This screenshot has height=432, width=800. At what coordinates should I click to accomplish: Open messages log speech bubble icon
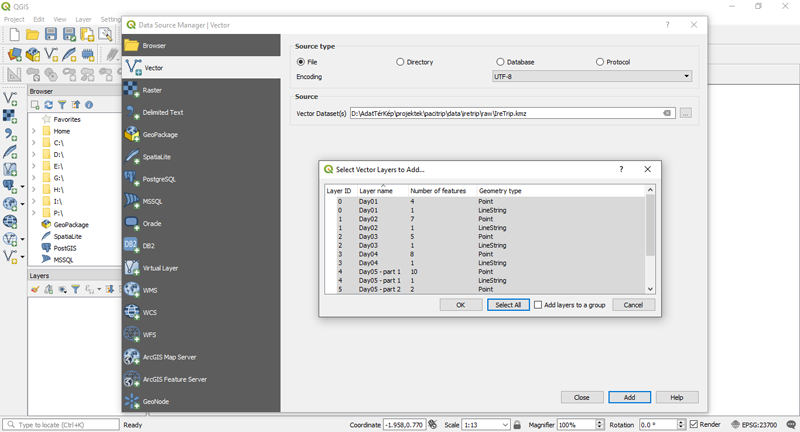[x=791, y=424]
